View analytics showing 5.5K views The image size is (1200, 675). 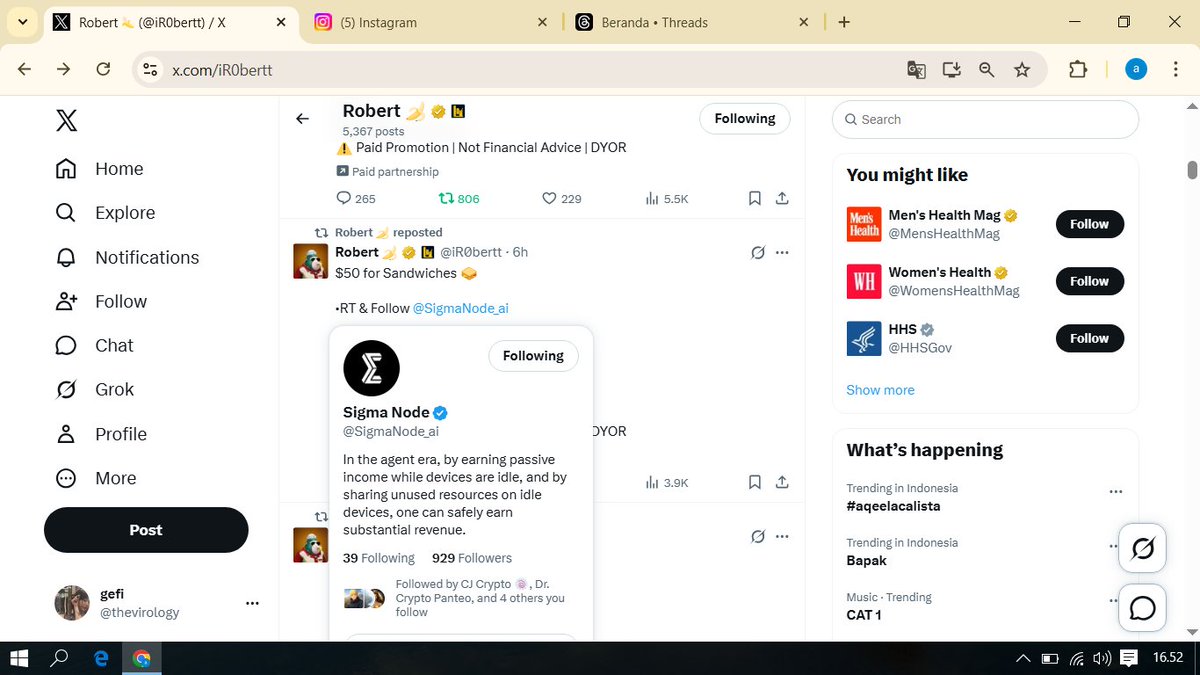[x=666, y=198]
